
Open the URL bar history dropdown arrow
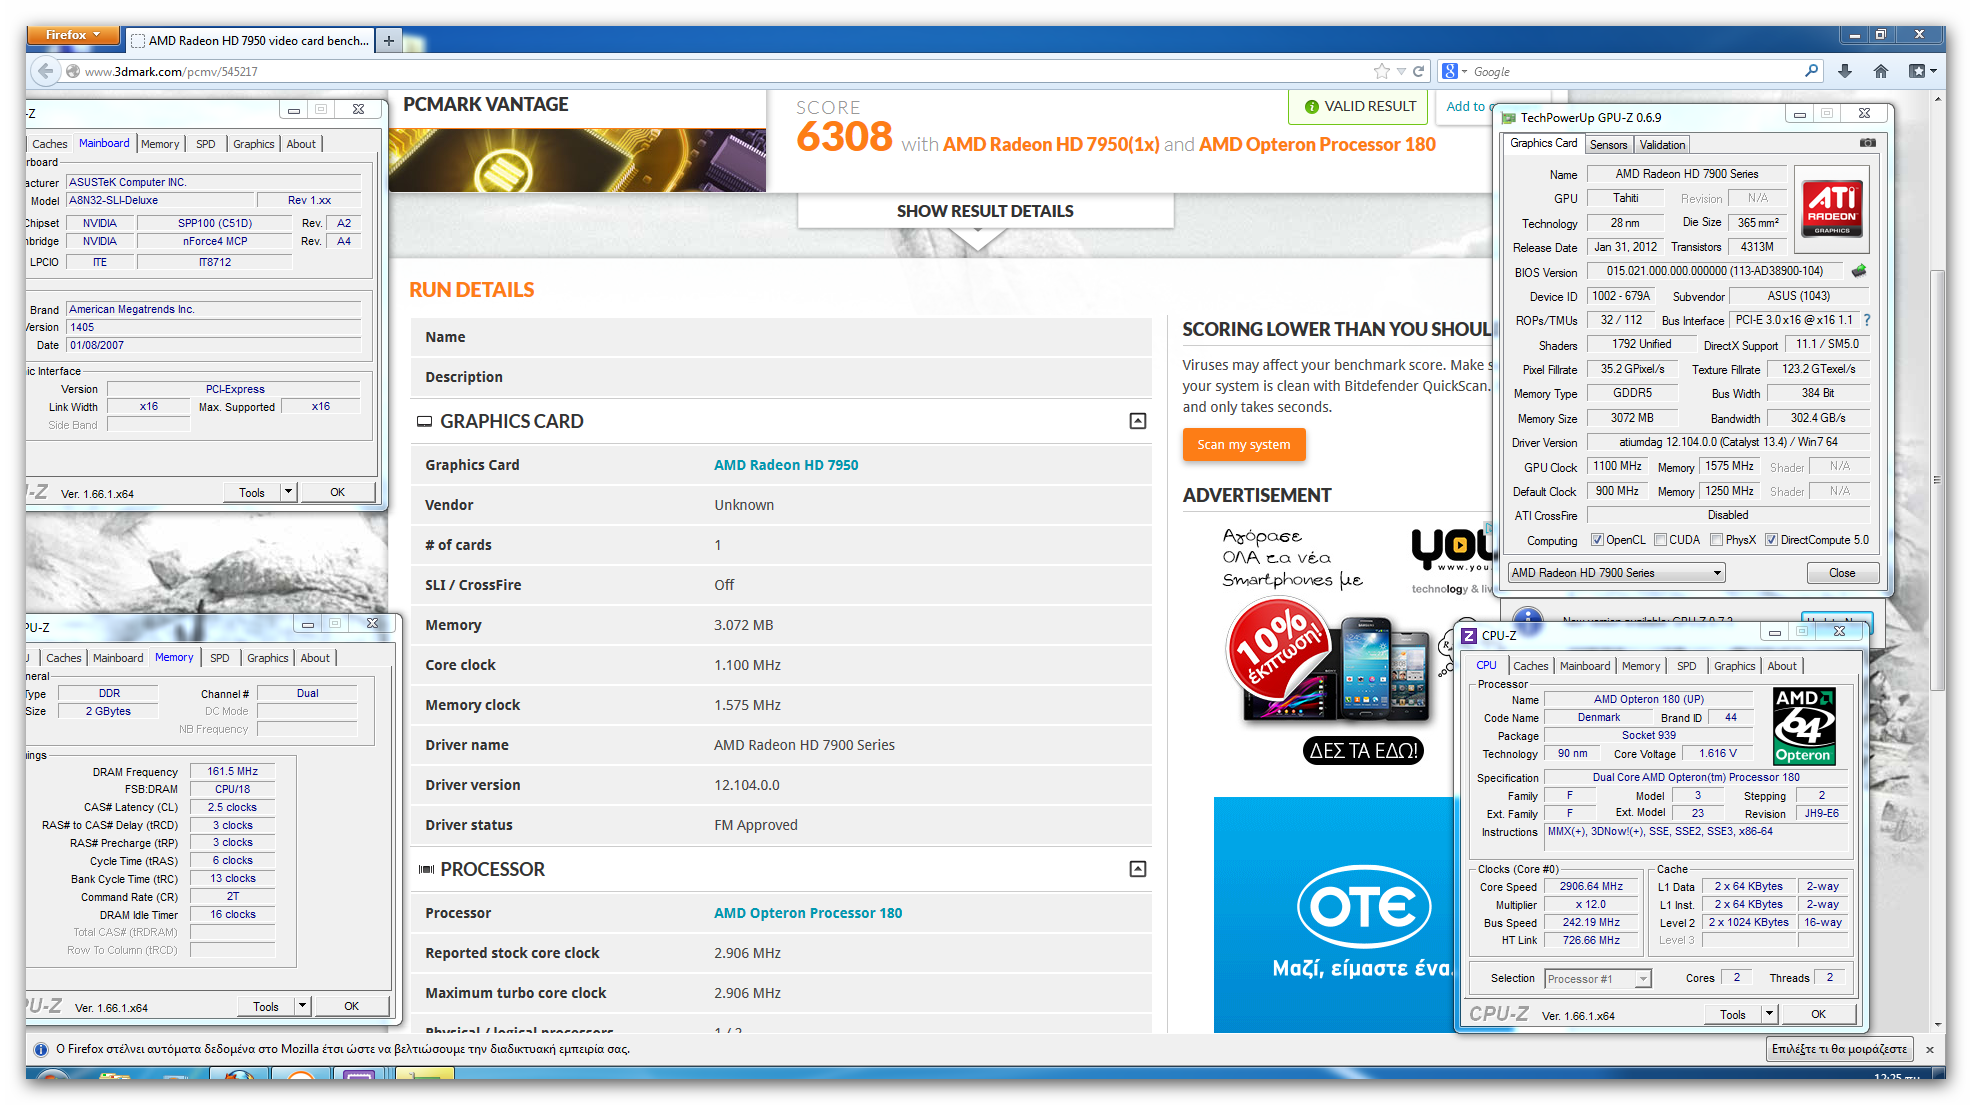coord(1401,71)
